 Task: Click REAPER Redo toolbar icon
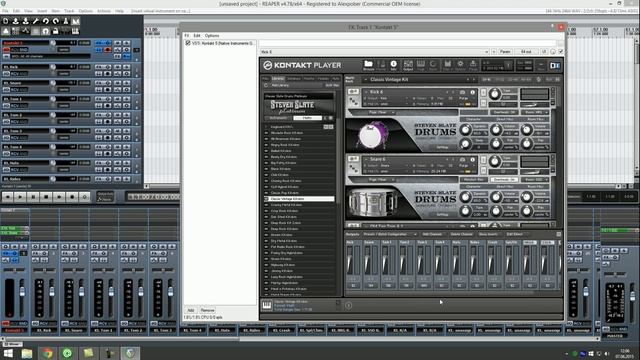(x=56, y=21)
